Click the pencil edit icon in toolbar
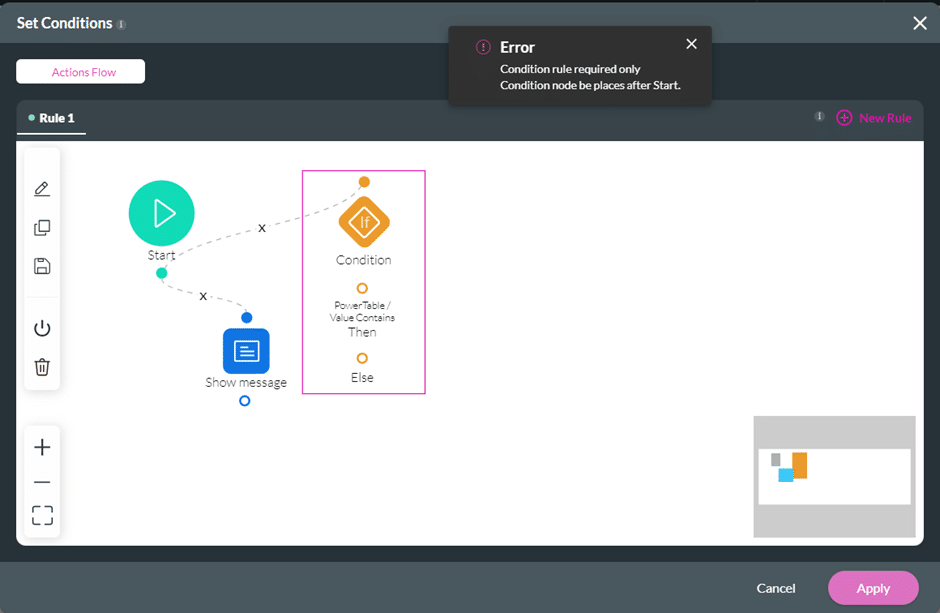The image size is (940, 613). click(42, 189)
